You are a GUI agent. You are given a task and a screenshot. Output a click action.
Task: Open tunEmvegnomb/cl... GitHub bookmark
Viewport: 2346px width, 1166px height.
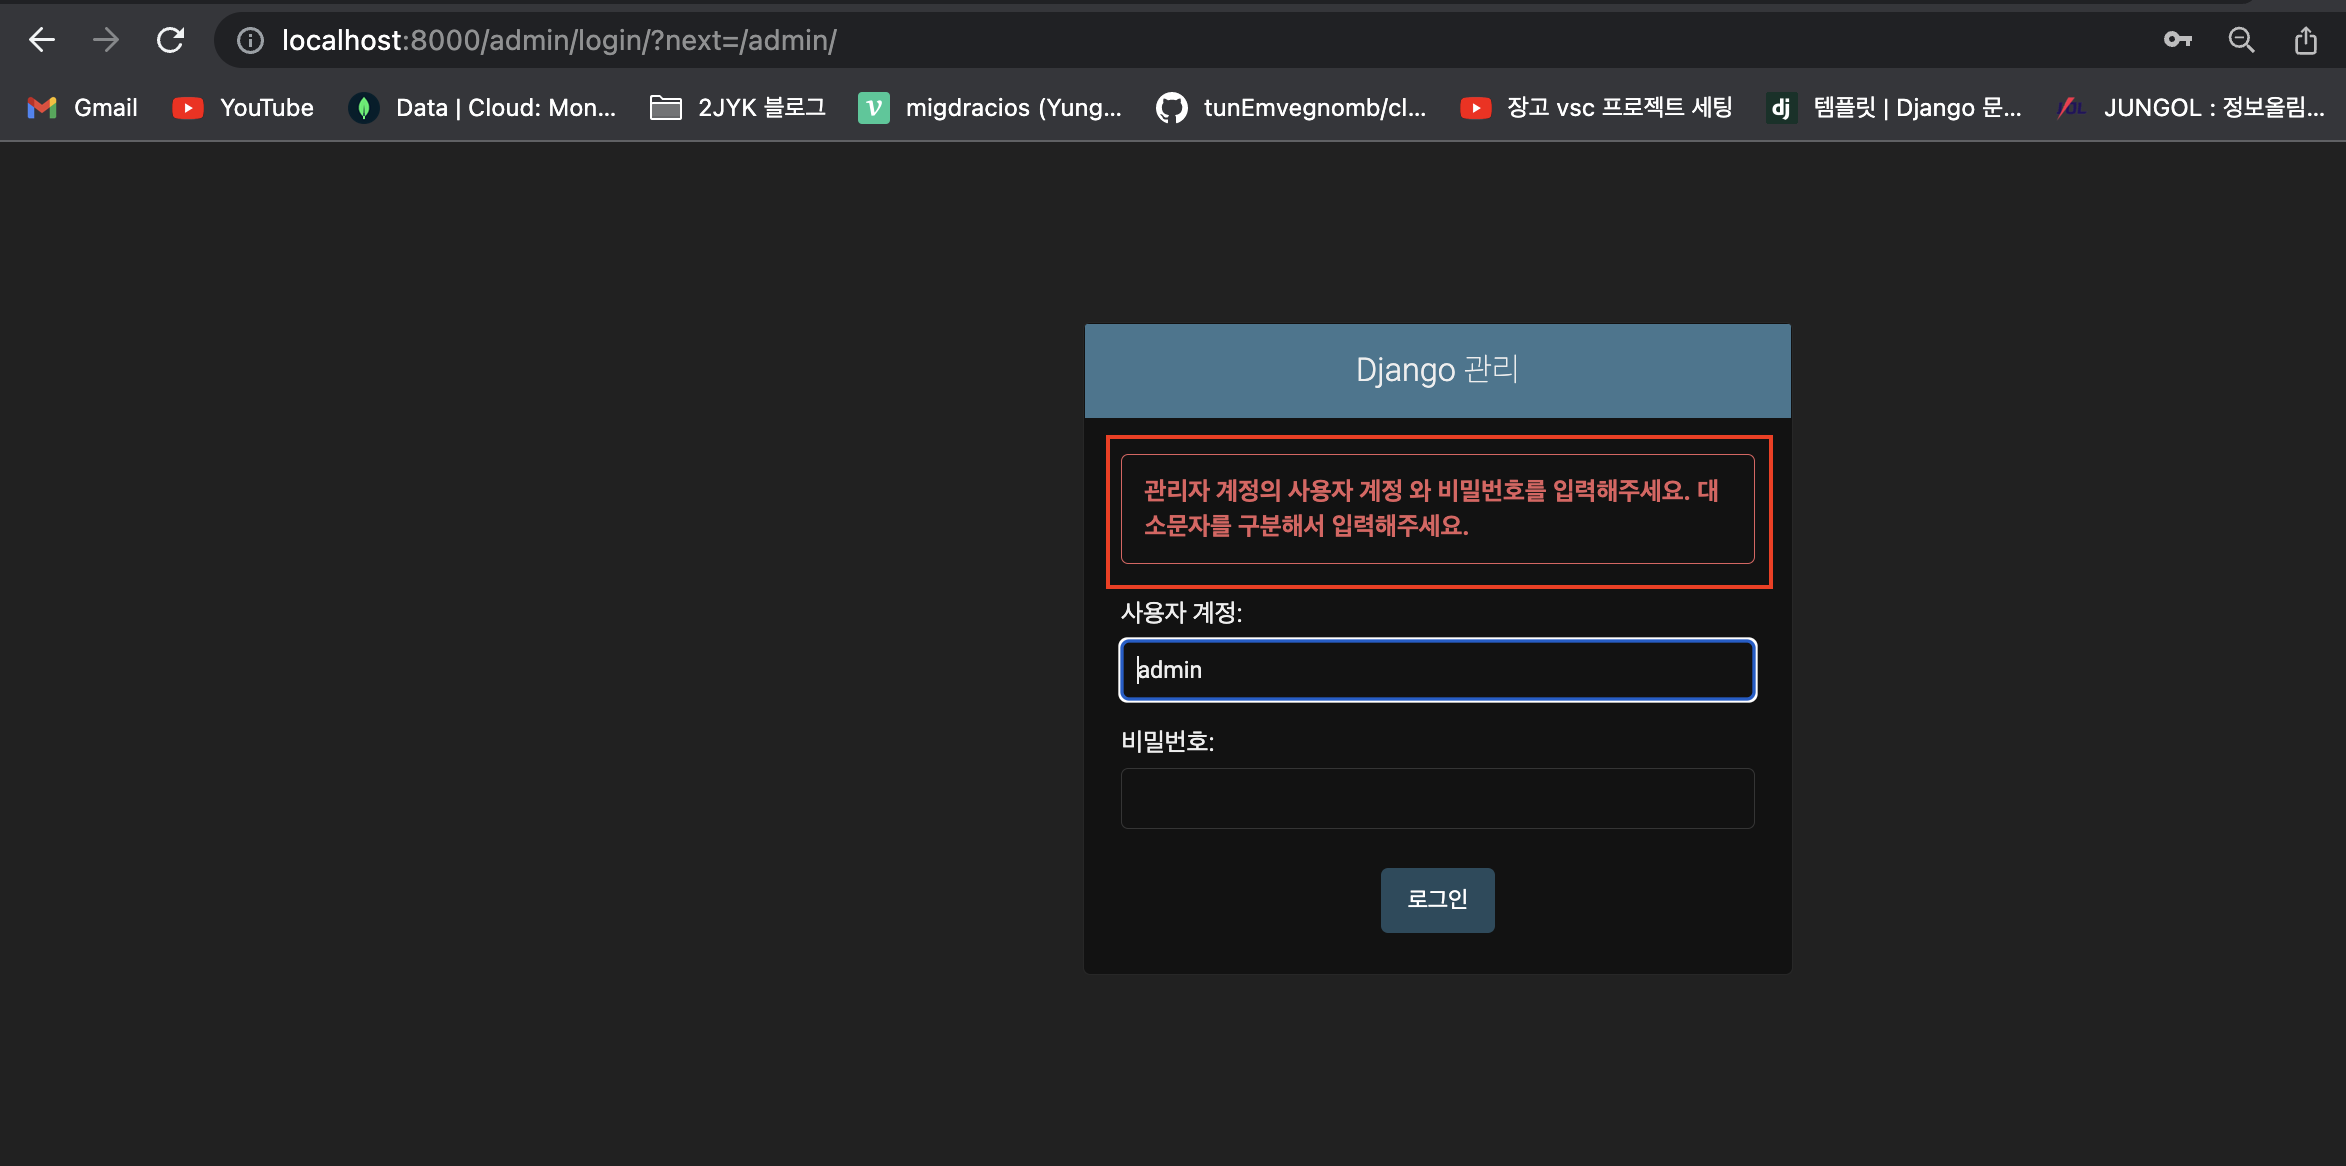coord(1291,107)
